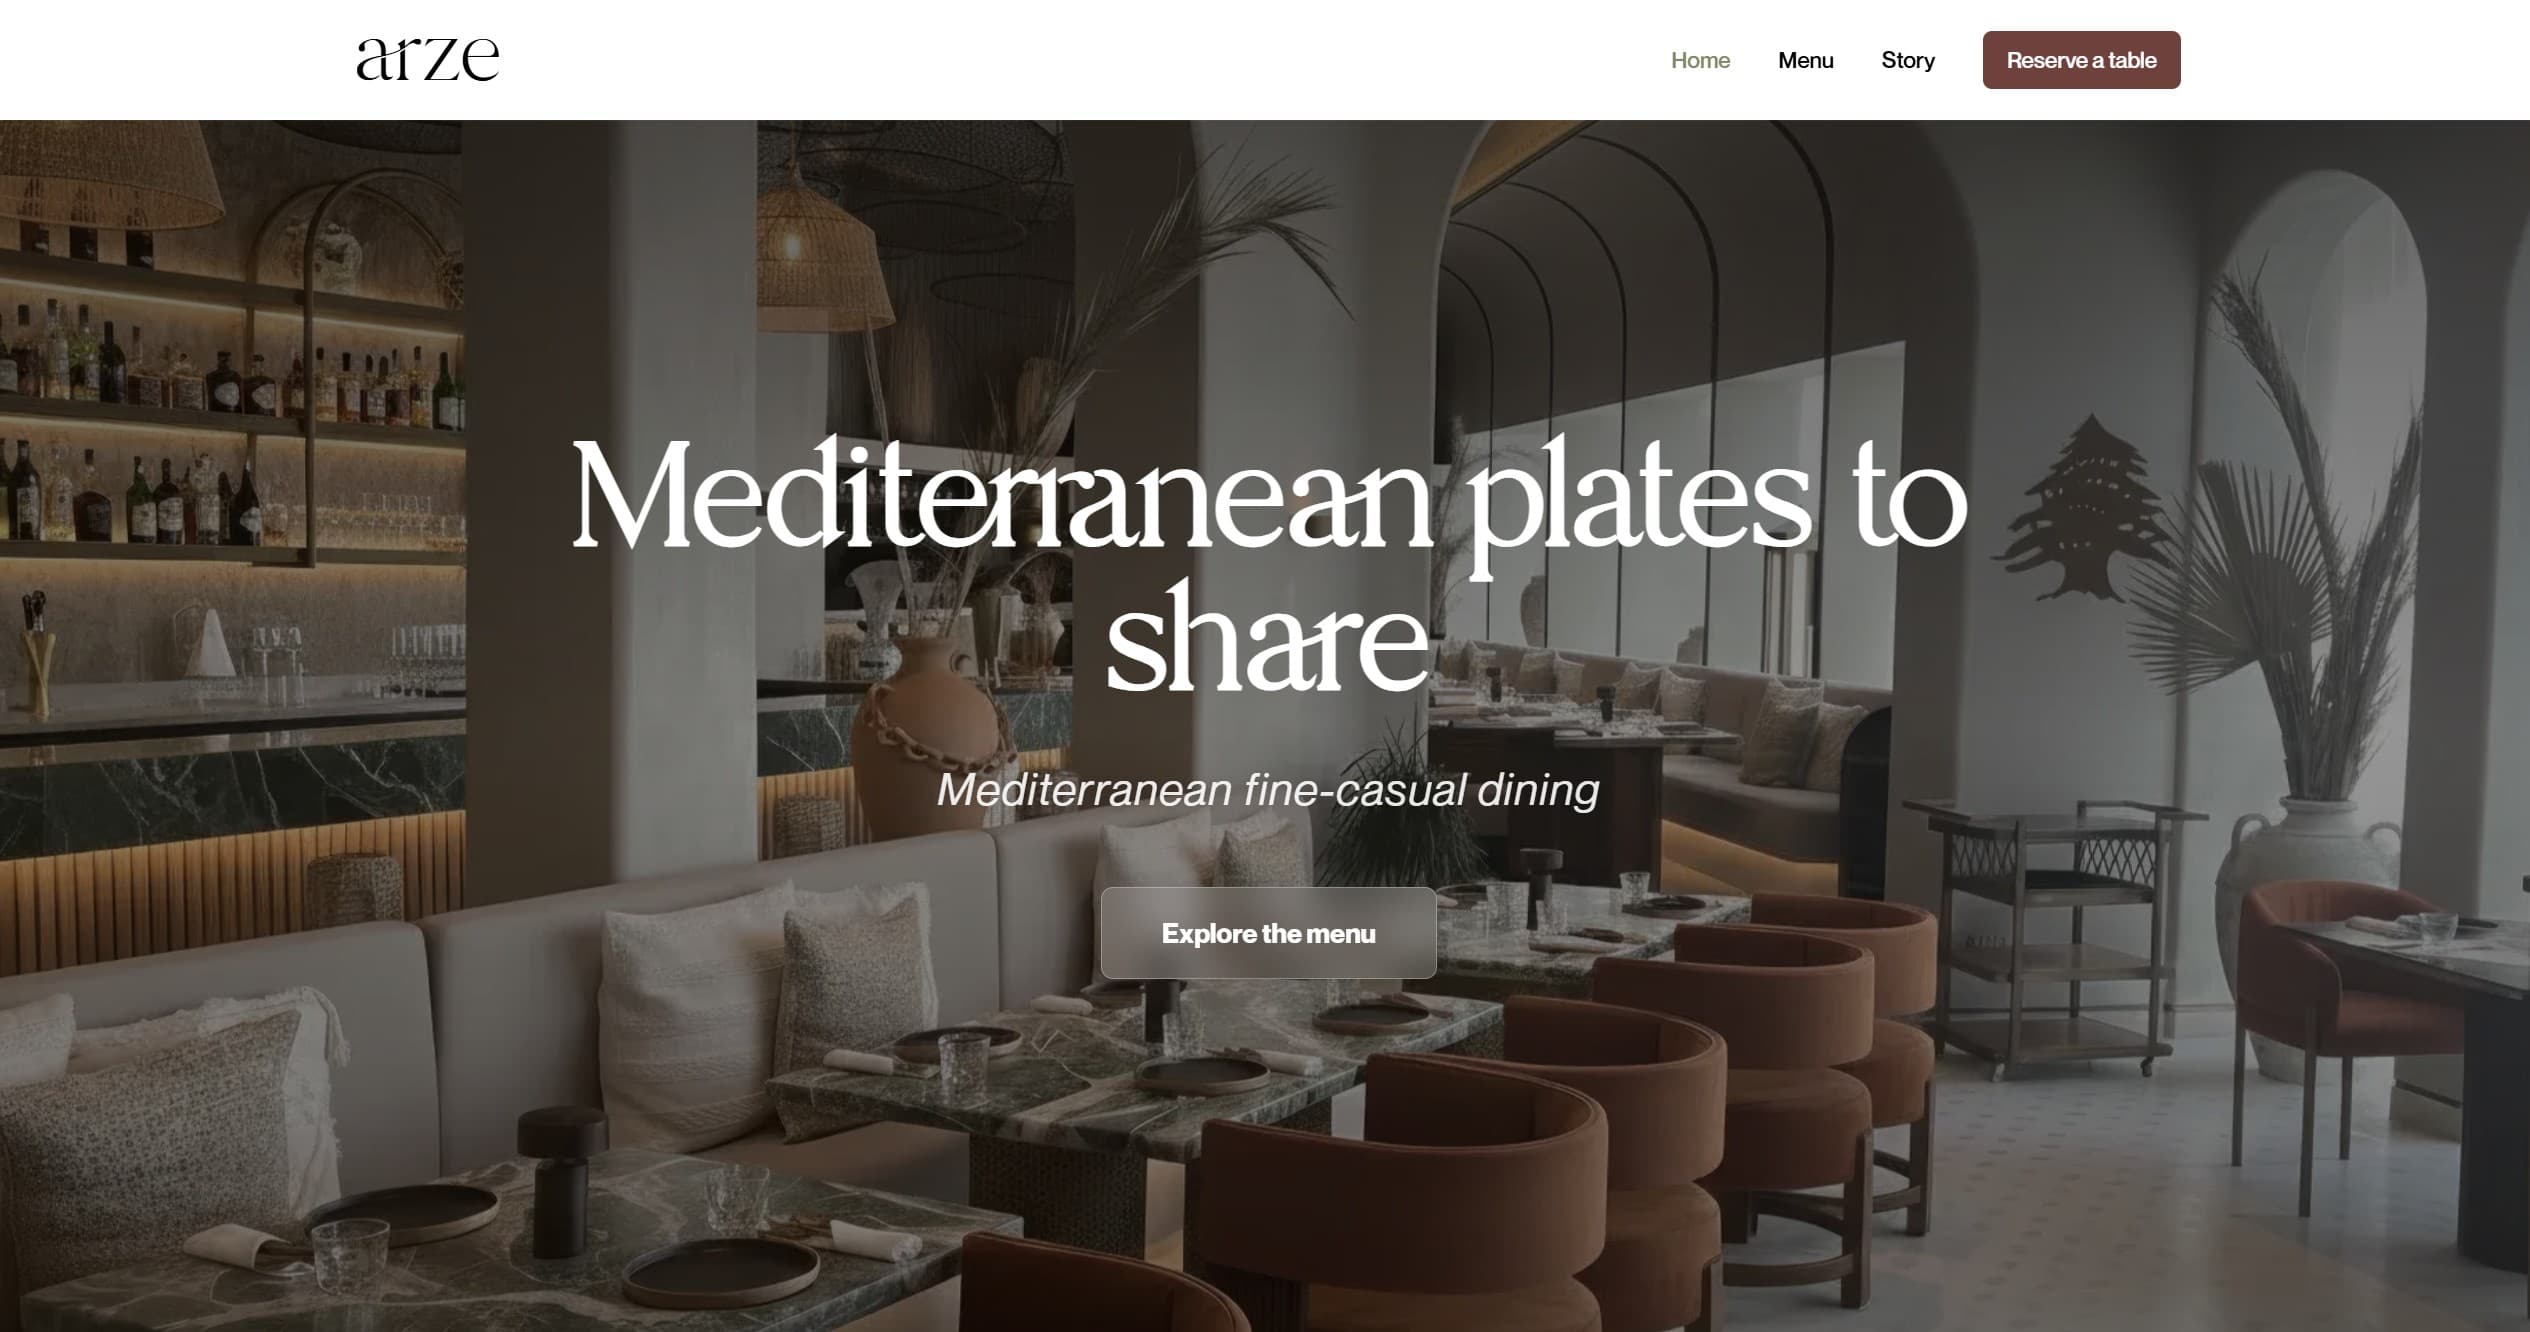Click the Reserve a table button

pos(2081,60)
